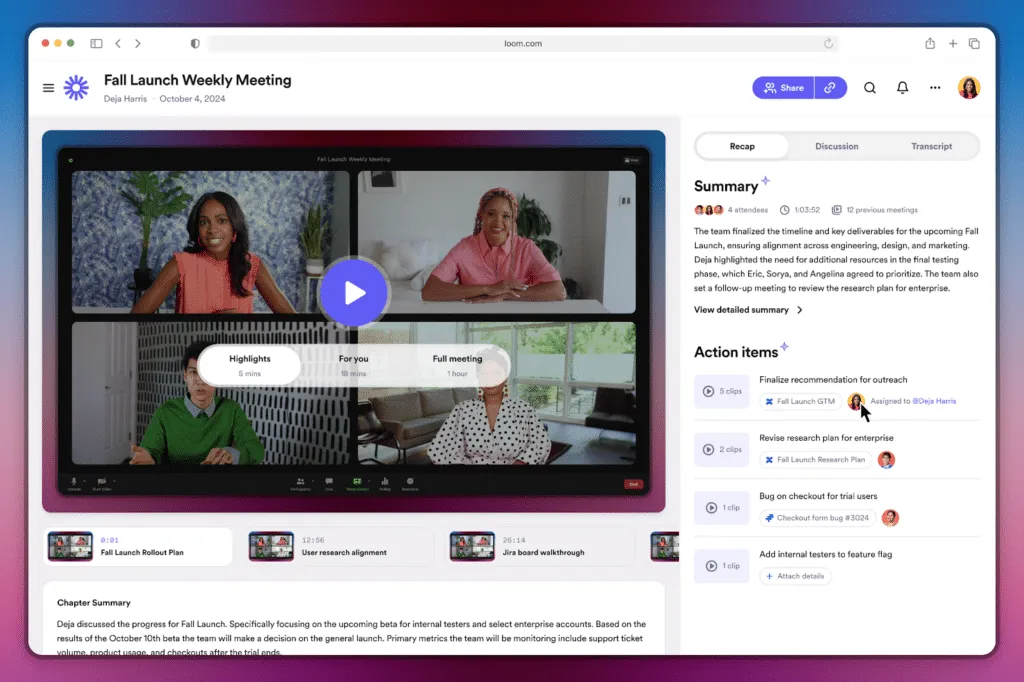Open search with magnifier icon

tap(870, 88)
